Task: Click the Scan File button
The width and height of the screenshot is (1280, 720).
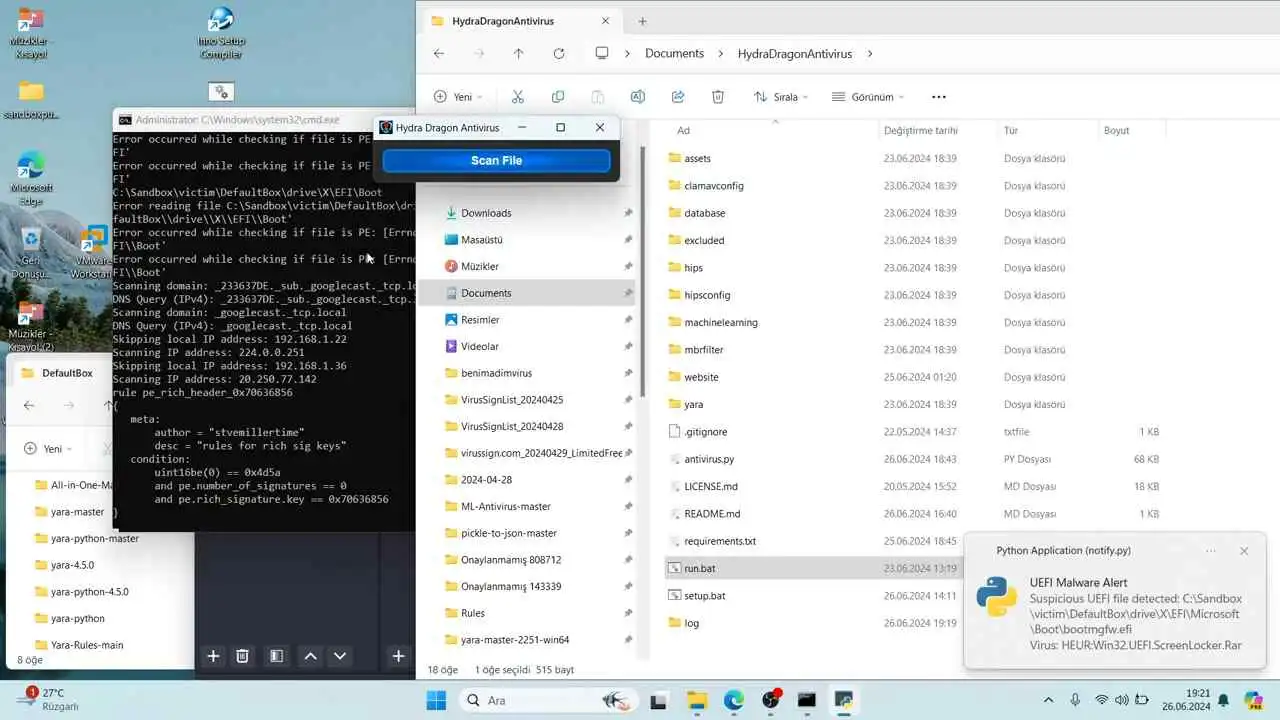Action: tap(496, 160)
